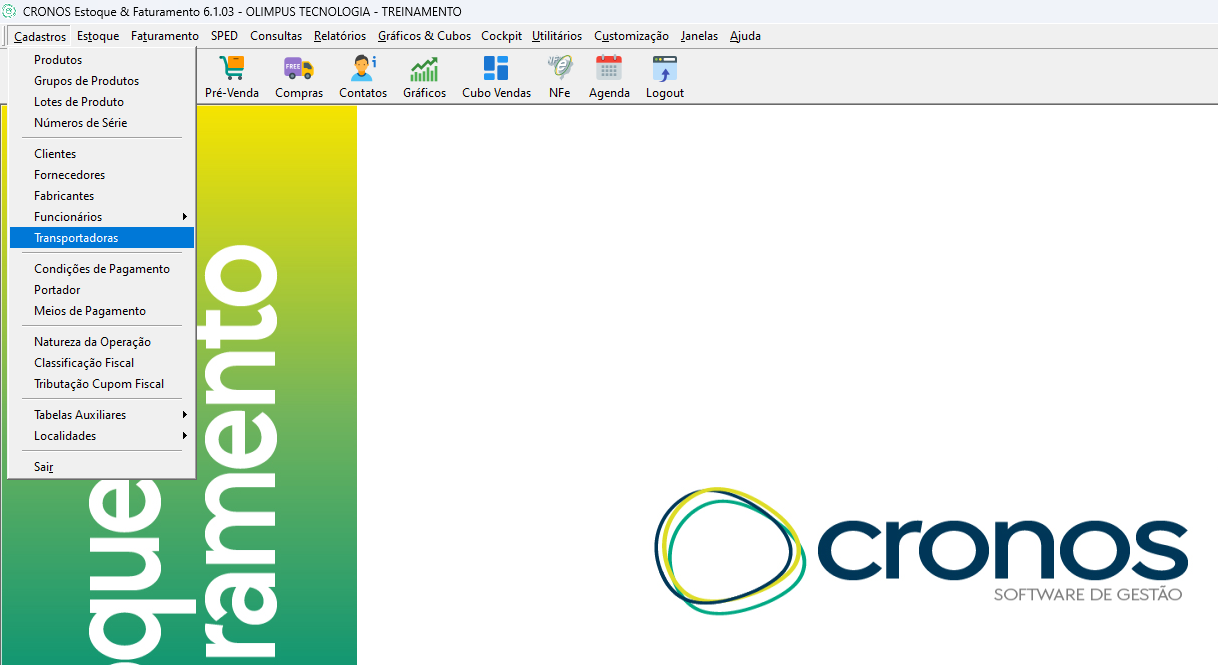1218x665 pixels.
Task: Expand the Tabelas Auxiliares submenu
Action: pyautogui.click(x=102, y=415)
